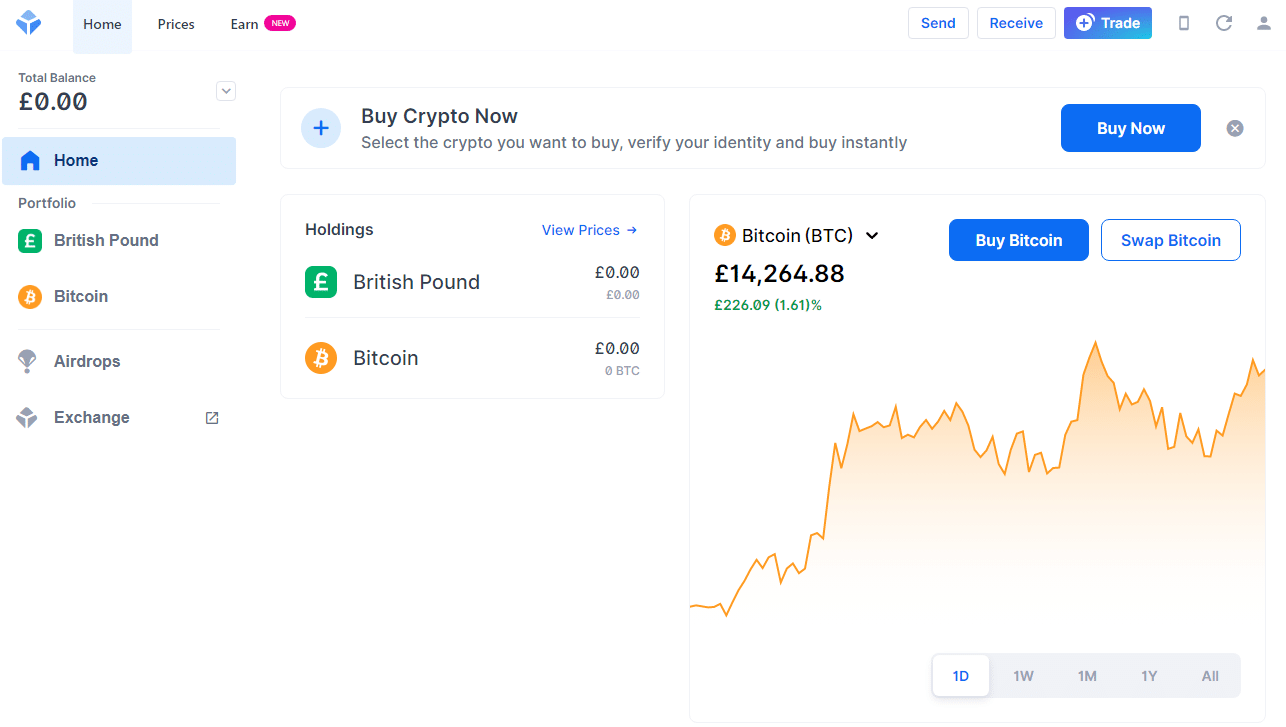Dismiss the Buy Crypto Now banner

[1235, 128]
